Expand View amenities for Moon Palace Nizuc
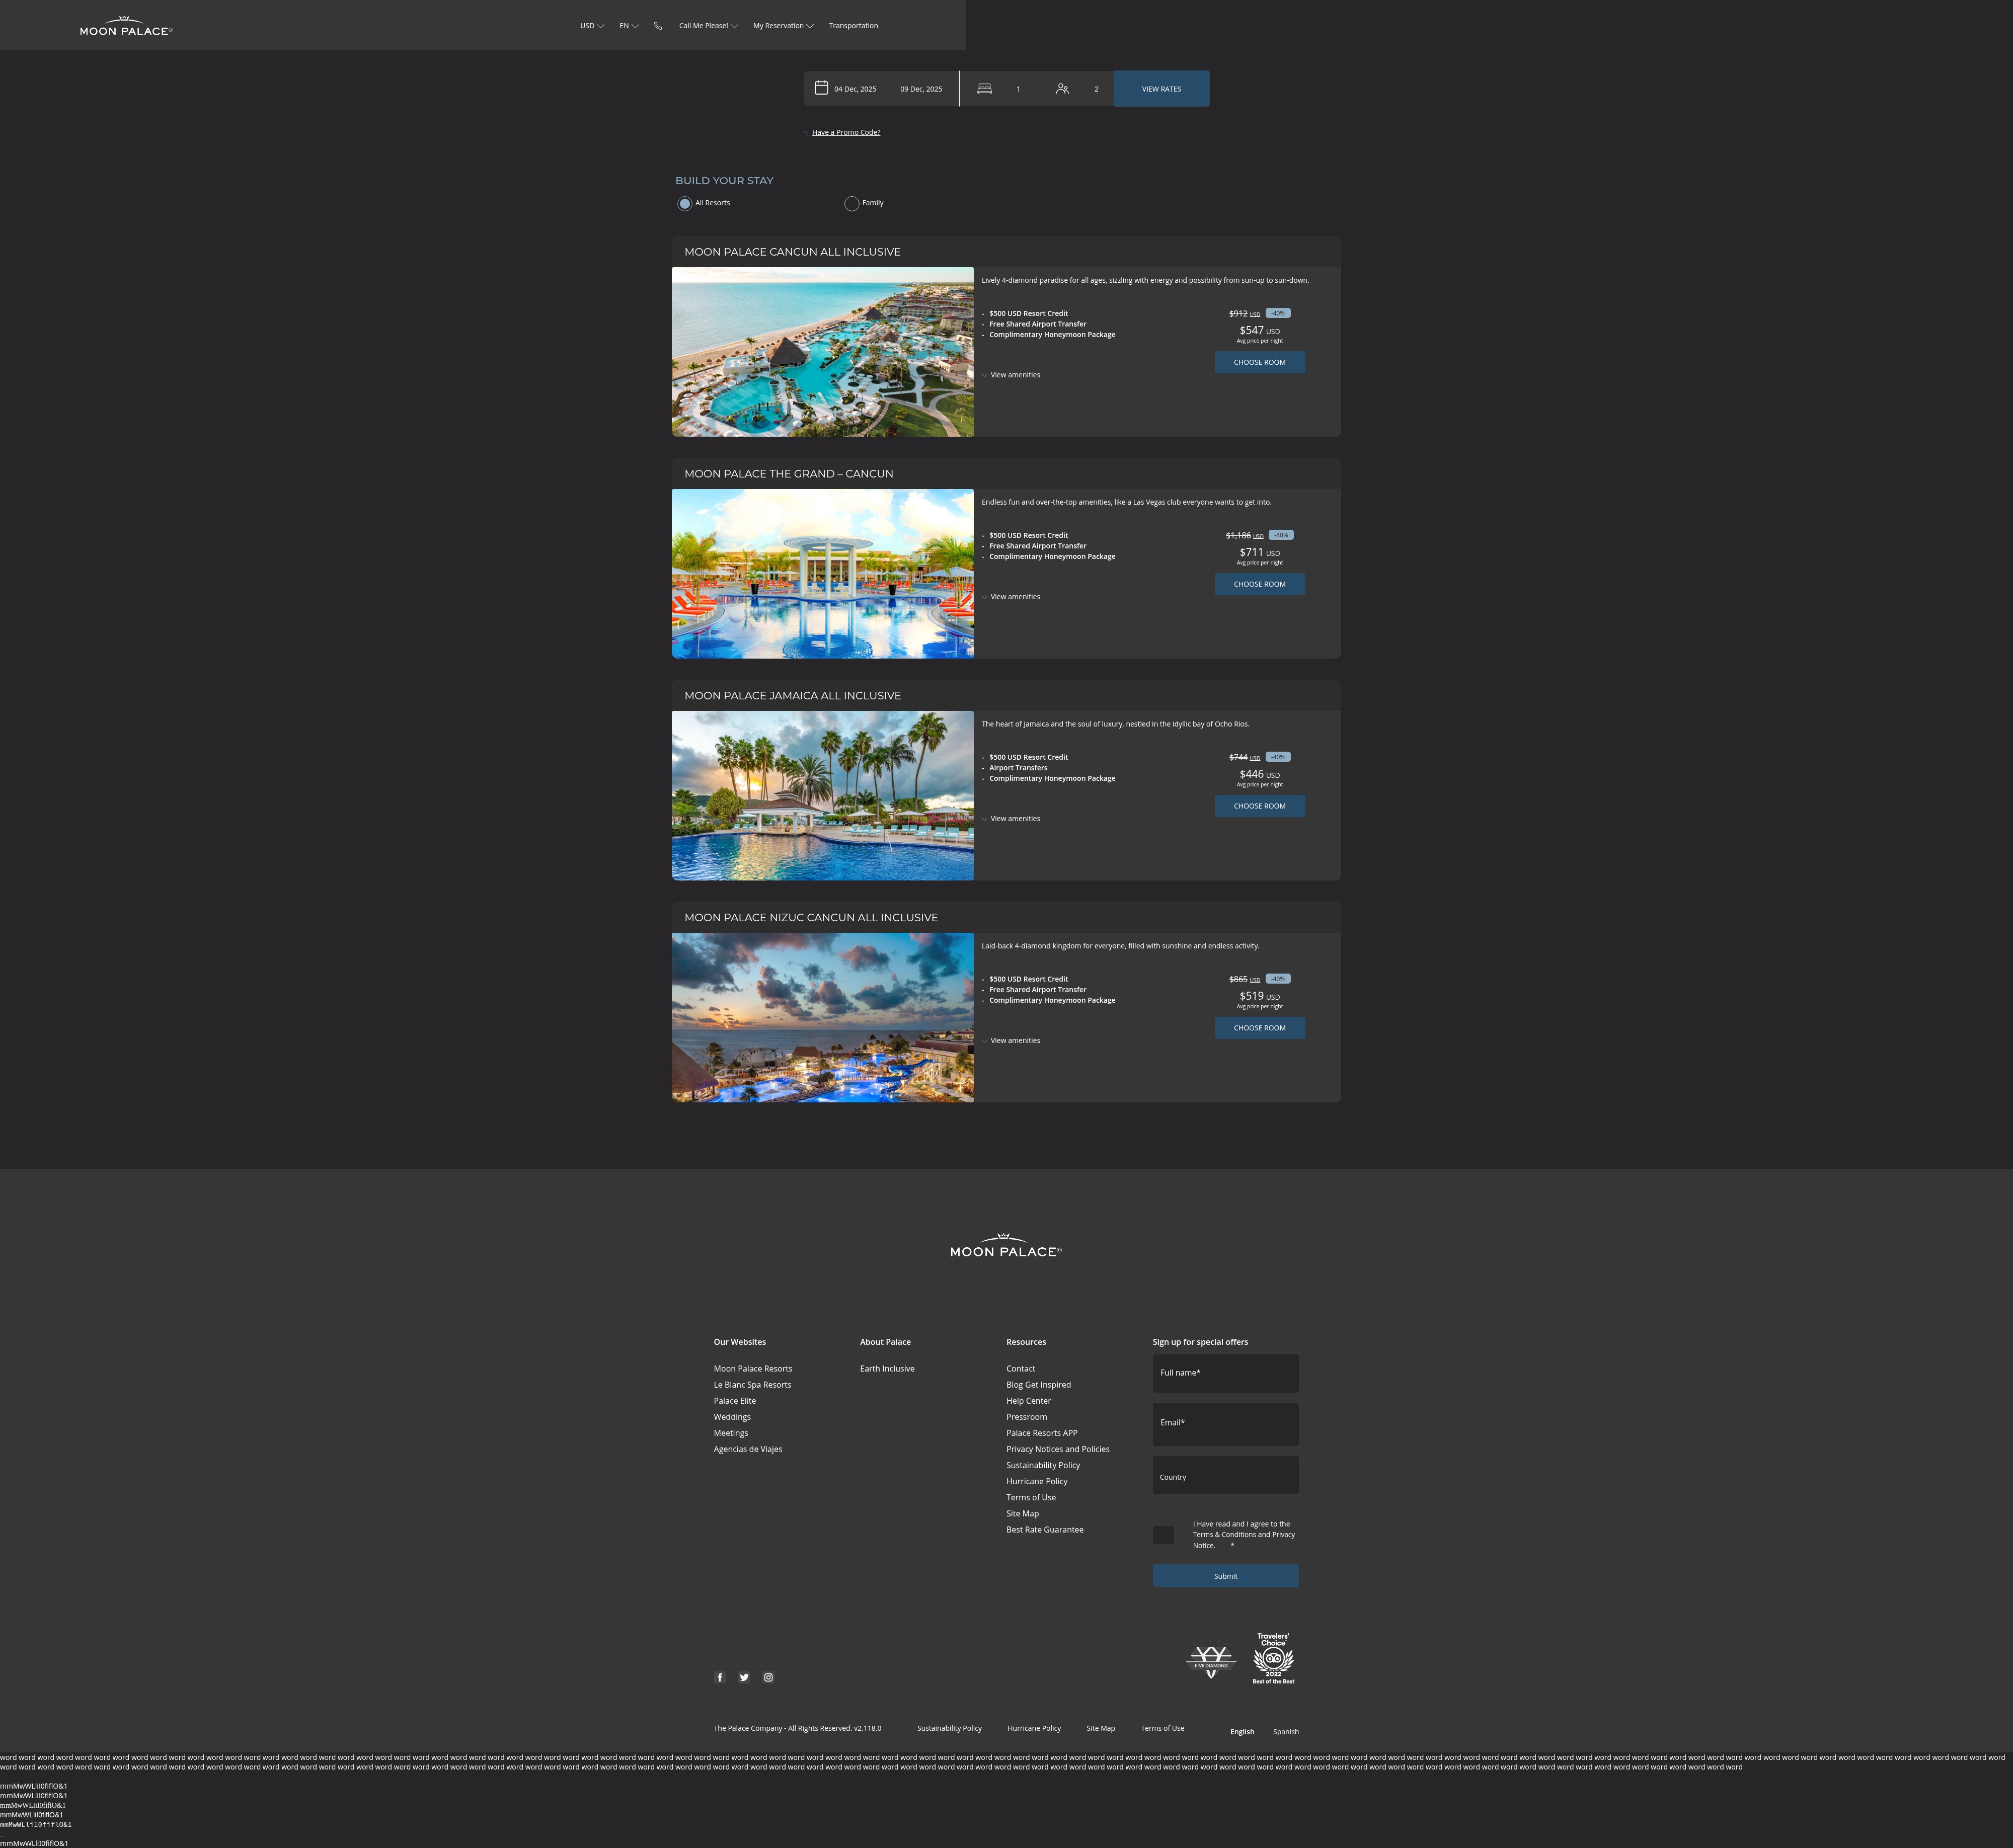The width and height of the screenshot is (2013, 1848). point(1011,1041)
